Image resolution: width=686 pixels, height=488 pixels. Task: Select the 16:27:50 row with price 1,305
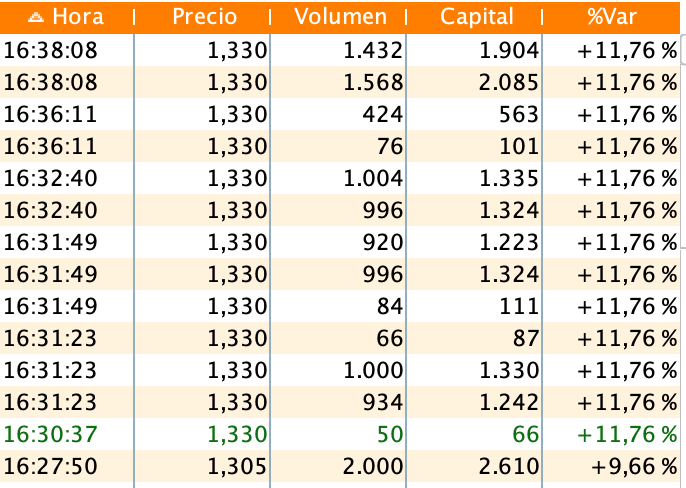click(x=340, y=466)
